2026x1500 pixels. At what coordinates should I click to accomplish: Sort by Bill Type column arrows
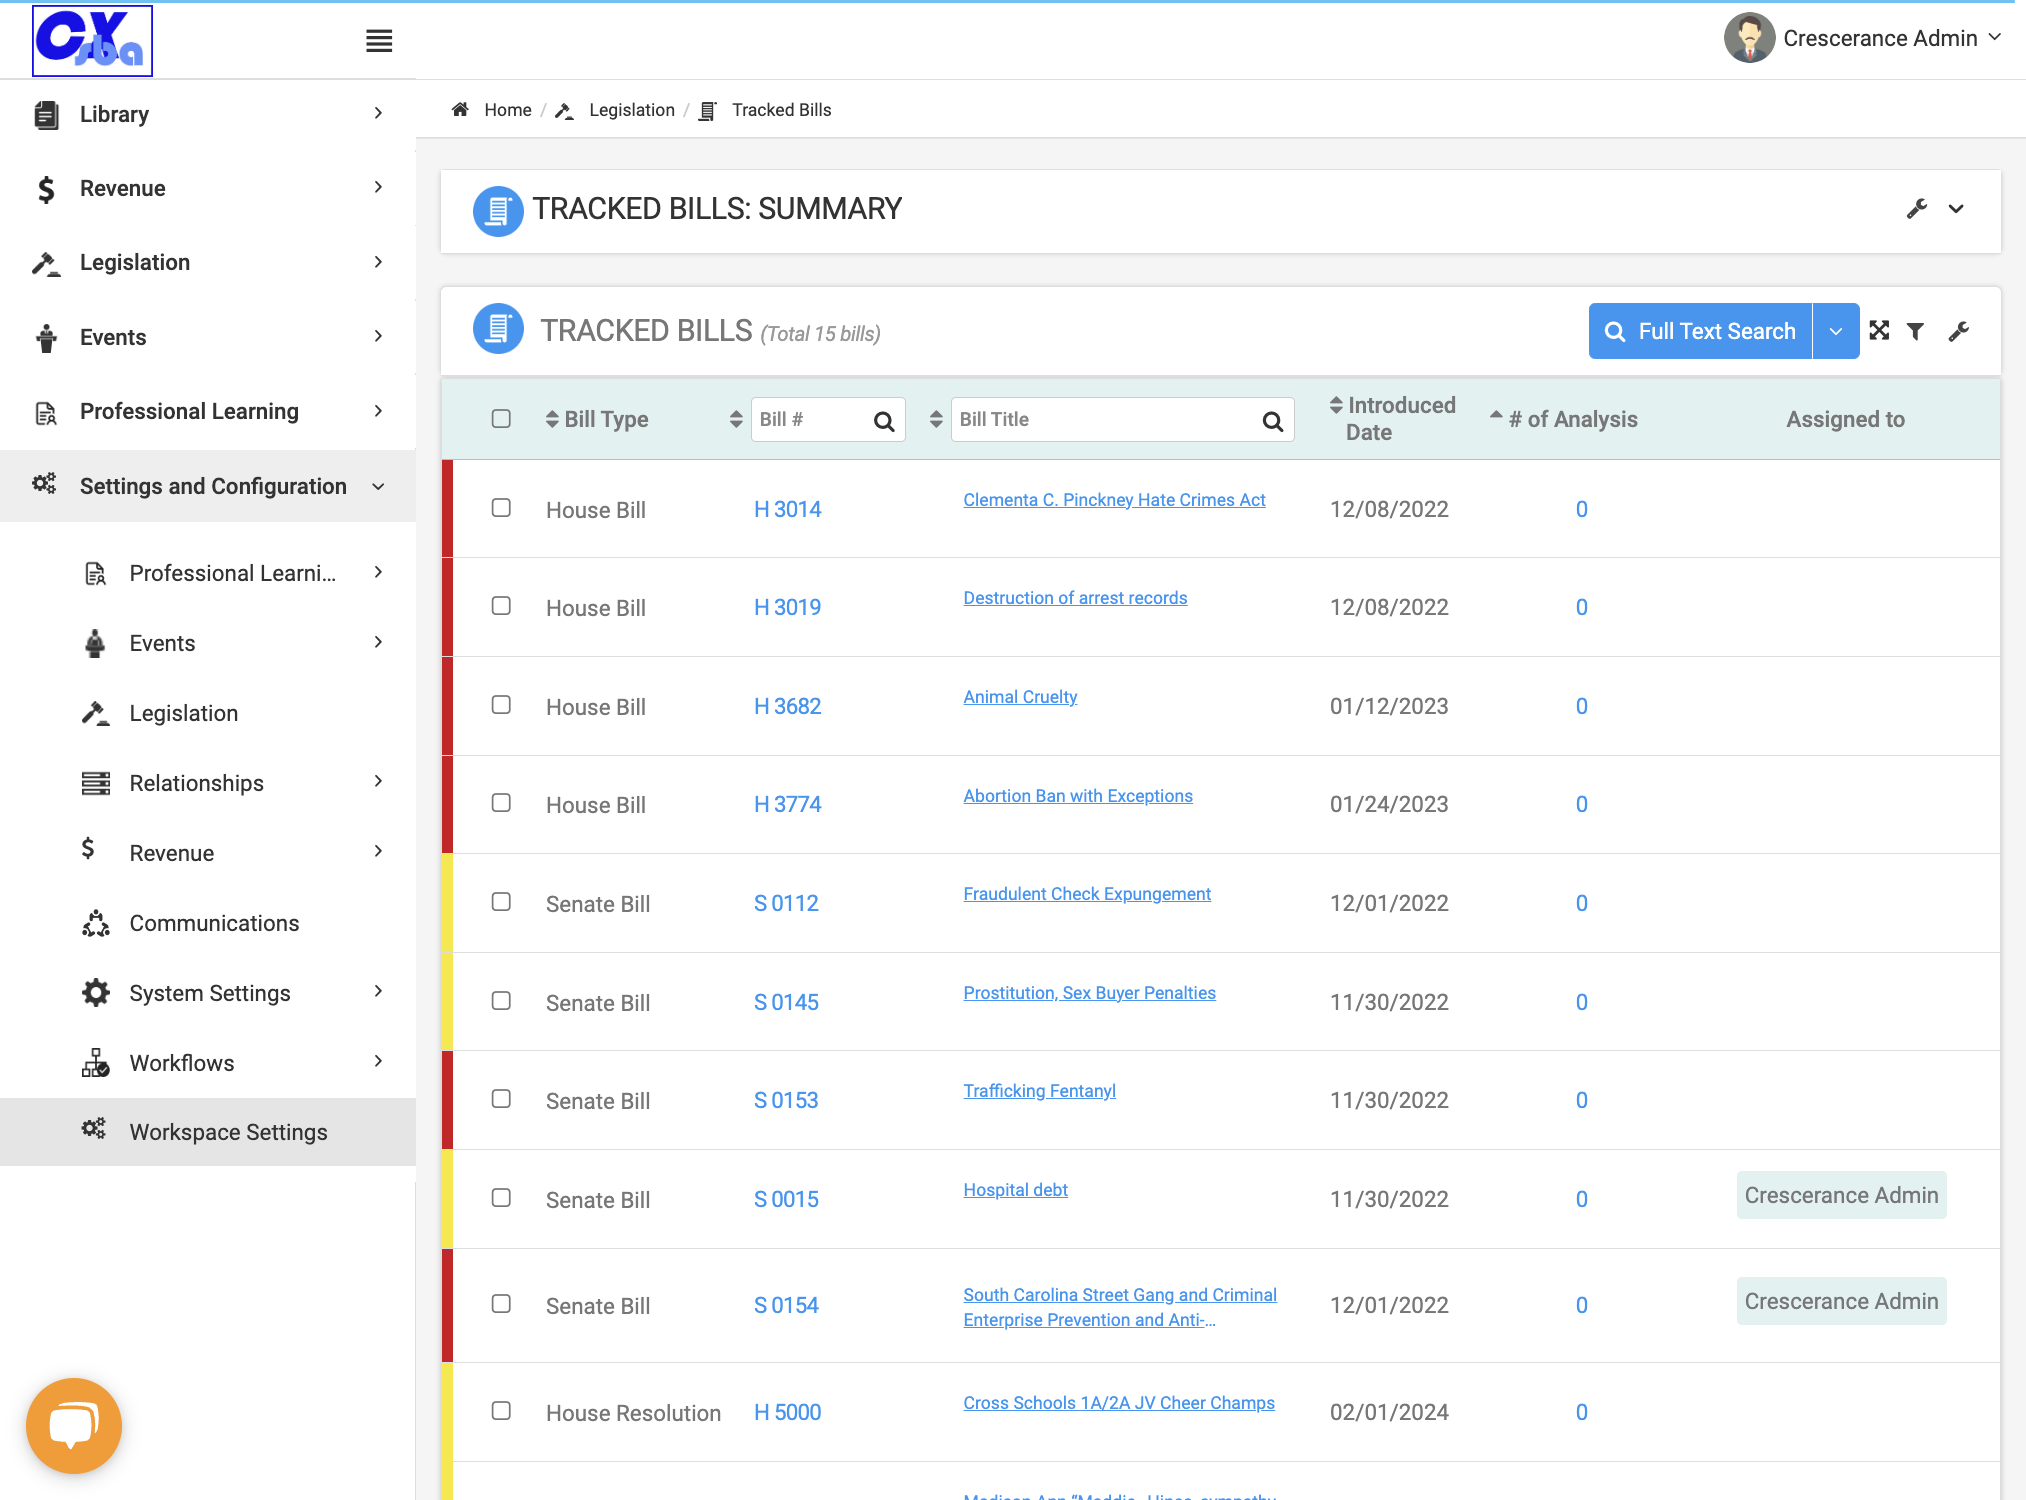(552, 419)
